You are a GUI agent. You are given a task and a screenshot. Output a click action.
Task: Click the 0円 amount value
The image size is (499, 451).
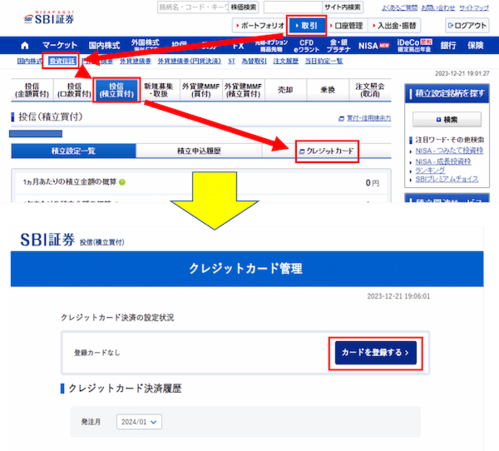(x=372, y=183)
